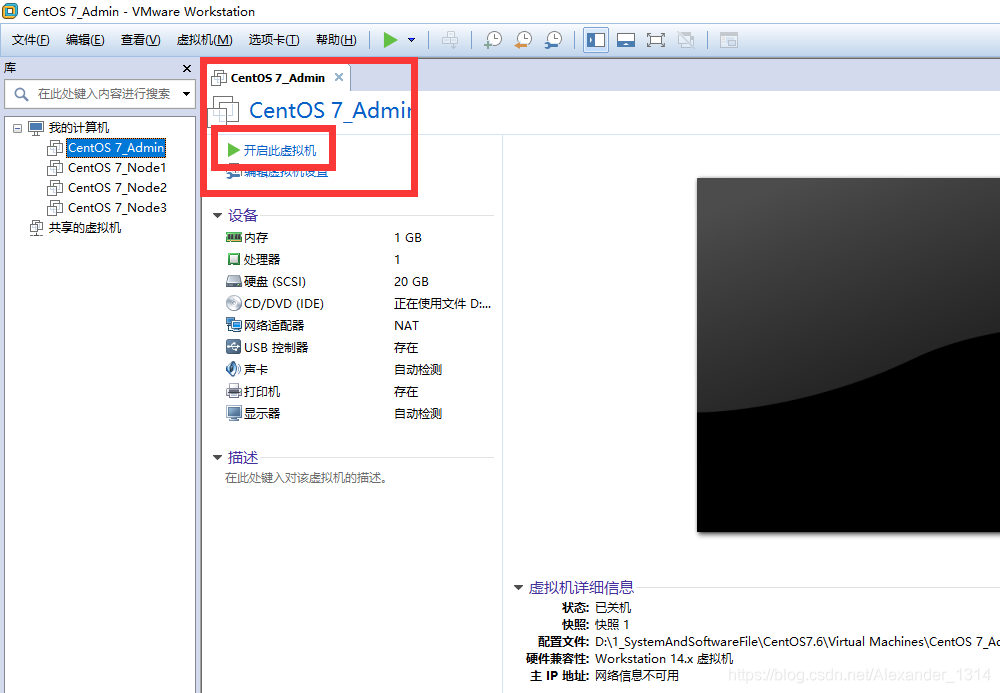Revert to snapshot using the toolbar icon
Viewport: 1000px width, 693px height.
(x=524, y=40)
